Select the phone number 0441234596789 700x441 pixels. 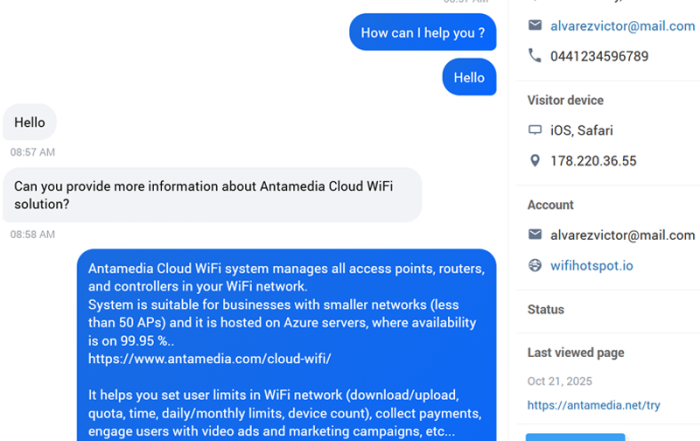pyautogui.click(x=599, y=56)
